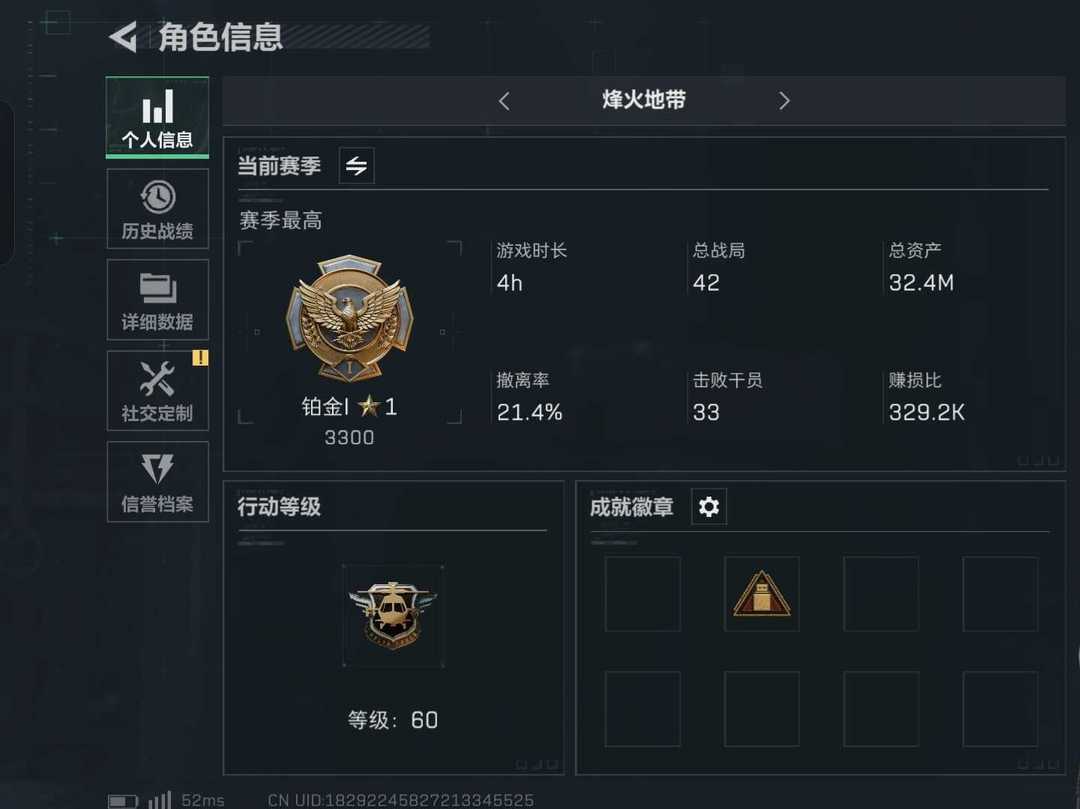Click the 总资产 32.4M stat
The height and width of the screenshot is (809, 1080).
point(922,267)
